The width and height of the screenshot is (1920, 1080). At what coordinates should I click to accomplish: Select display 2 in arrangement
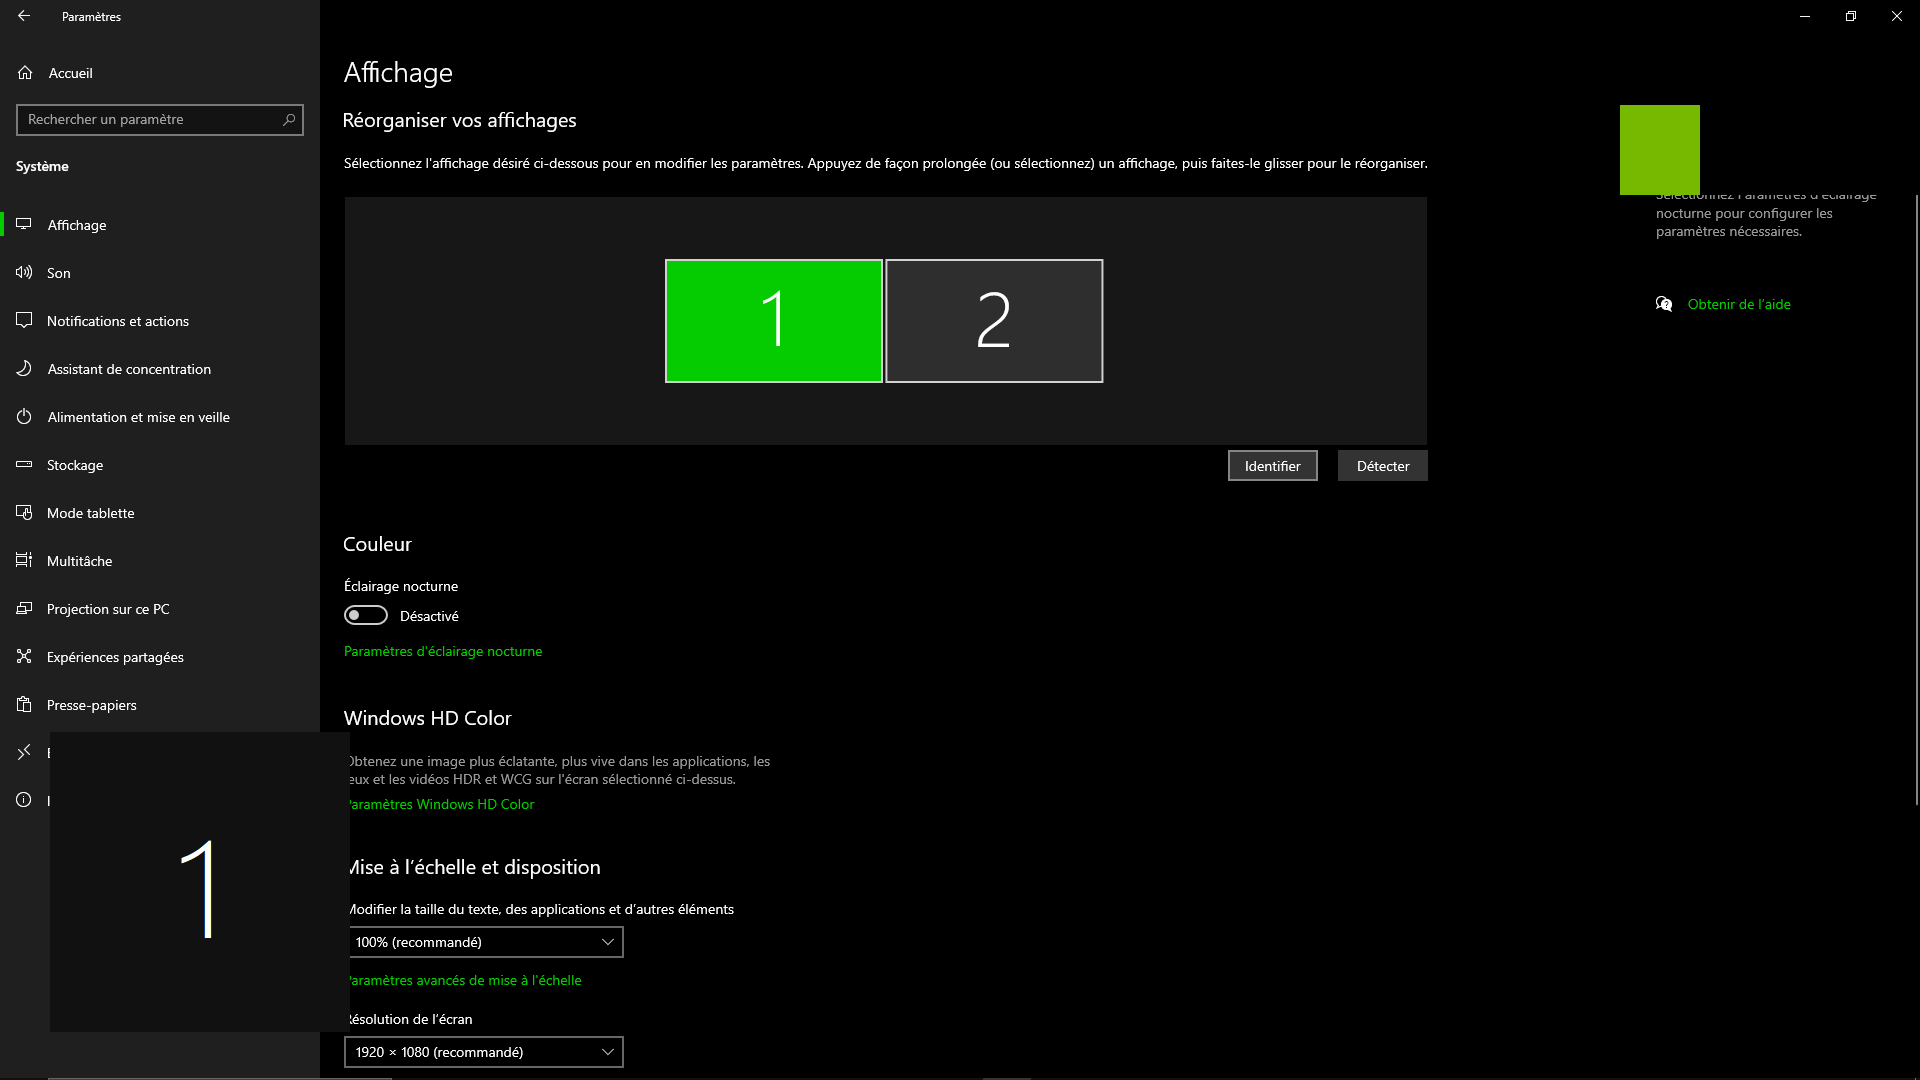pyautogui.click(x=994, y=321)
